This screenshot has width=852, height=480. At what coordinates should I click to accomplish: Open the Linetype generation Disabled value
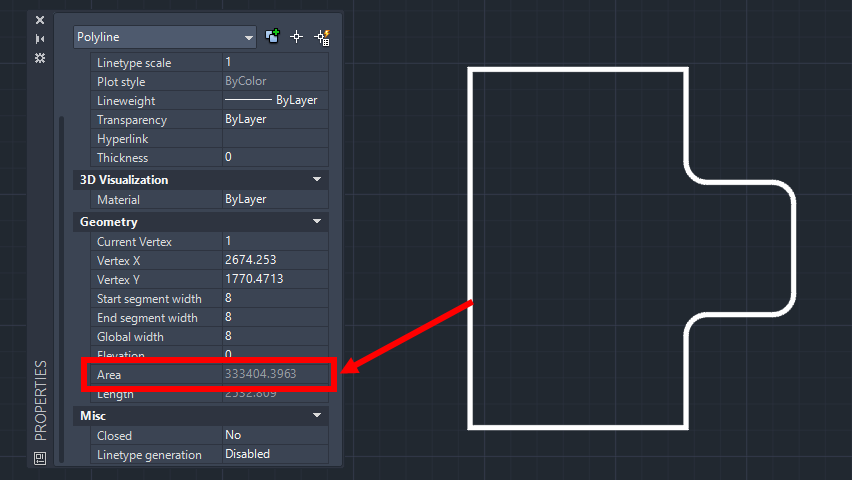[x=275, y=454]
